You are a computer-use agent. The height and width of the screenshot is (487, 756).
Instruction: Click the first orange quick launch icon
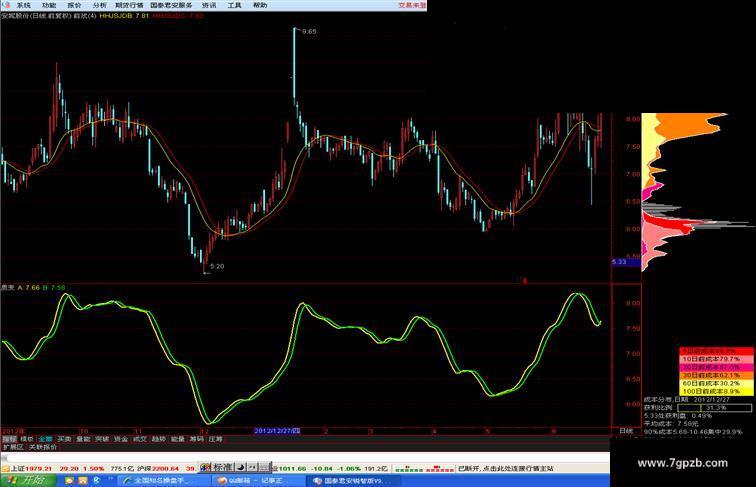(69, 481)
